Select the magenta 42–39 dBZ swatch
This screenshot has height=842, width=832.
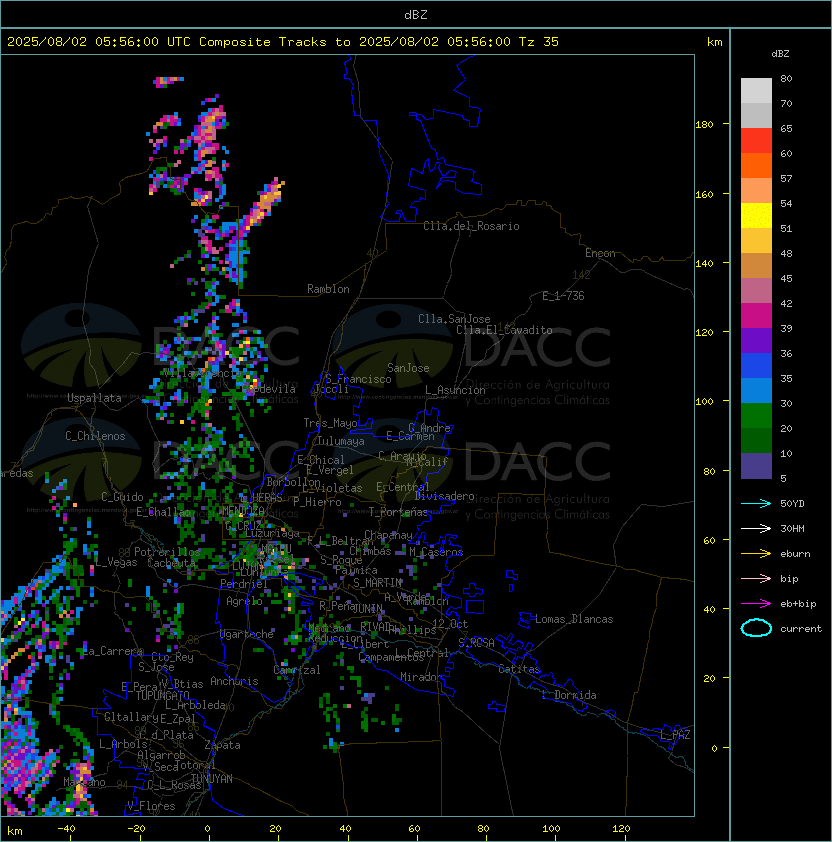pos(756,315)
